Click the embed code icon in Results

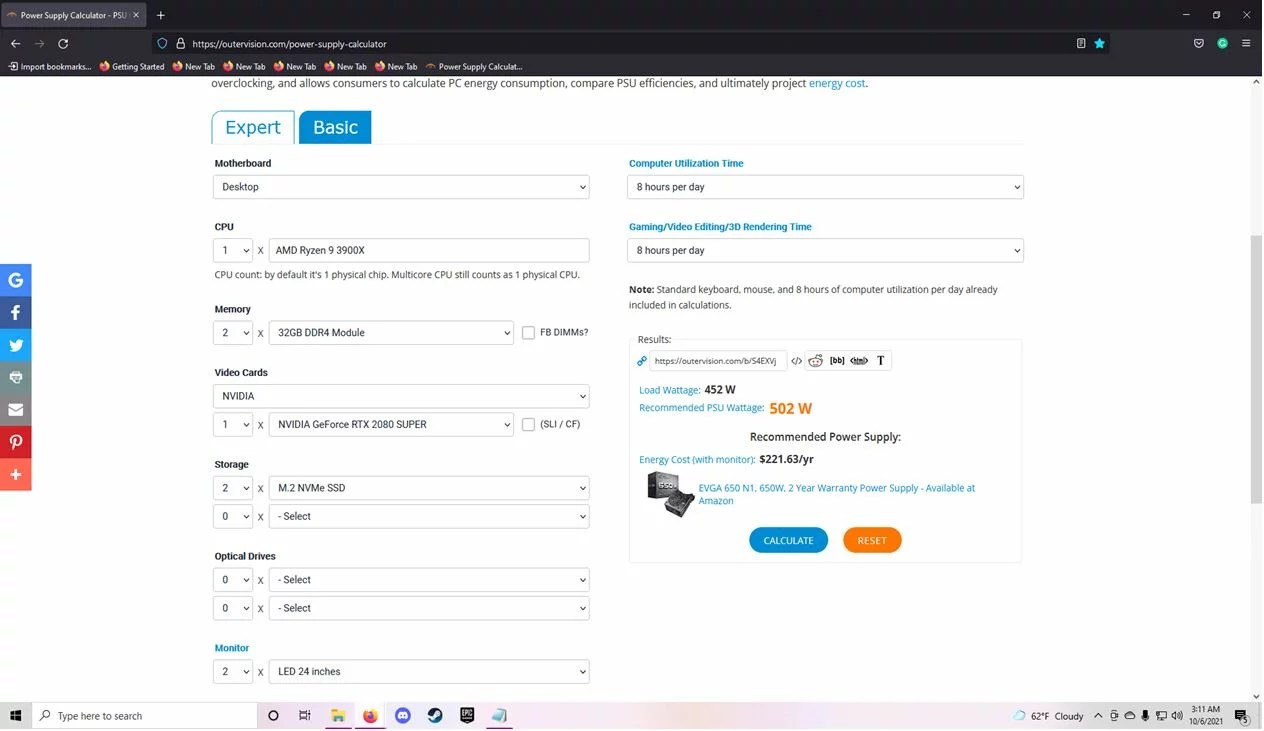[796, 361]
